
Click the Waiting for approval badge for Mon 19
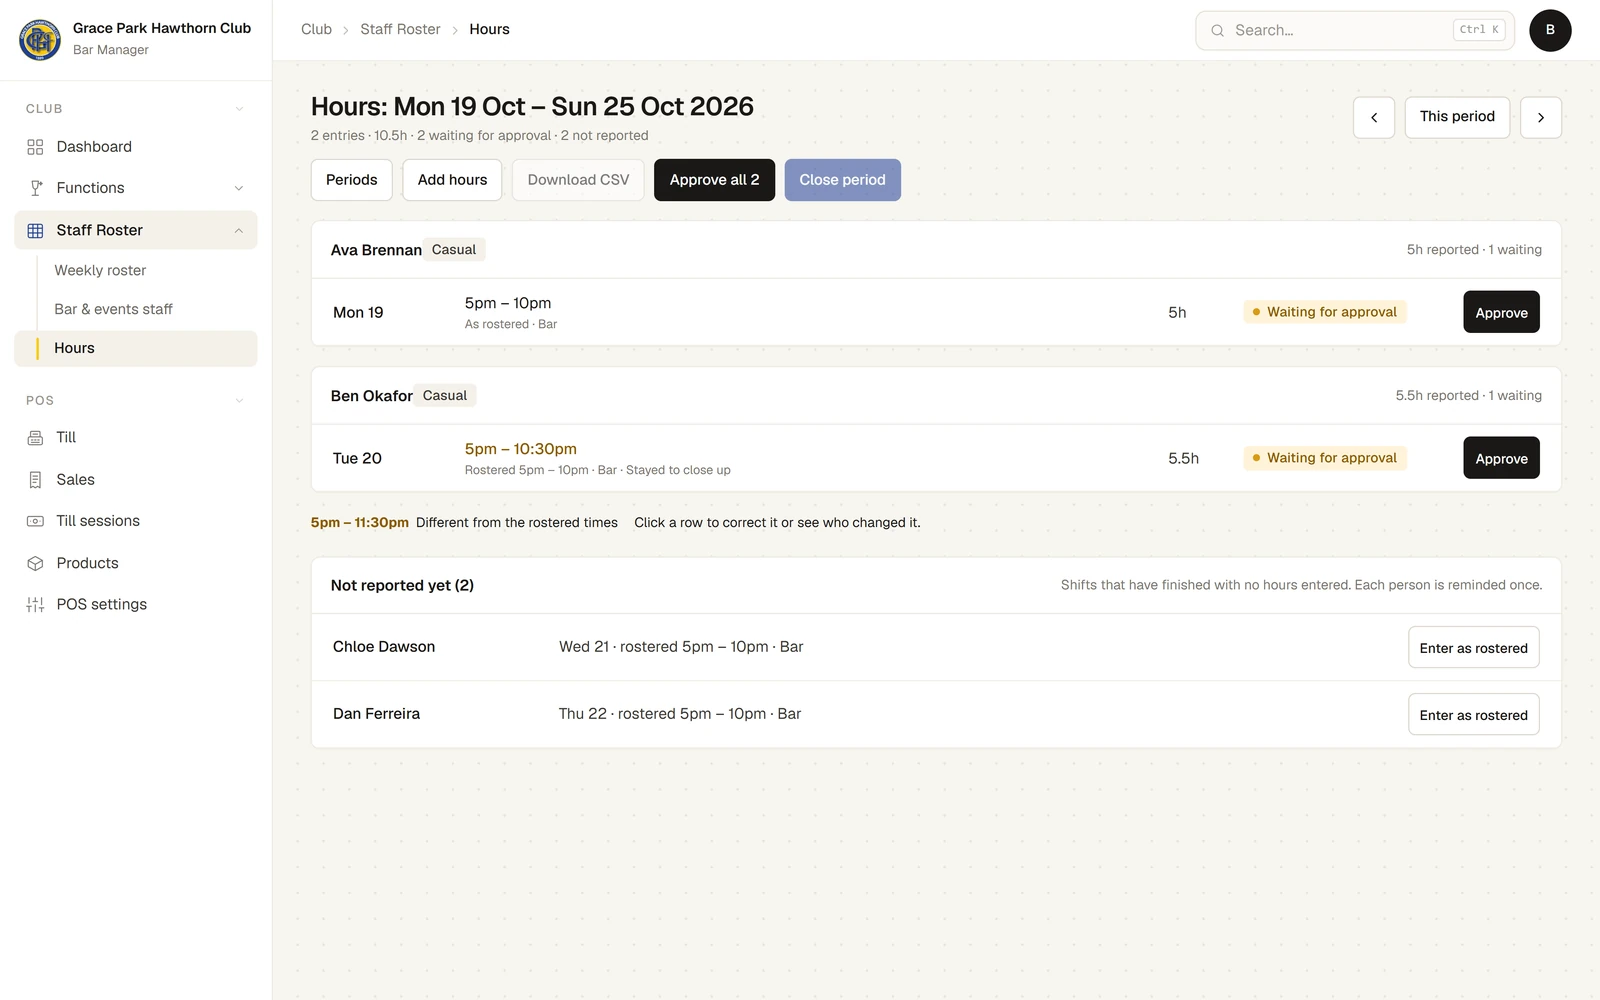click(x=1325, y=312)
